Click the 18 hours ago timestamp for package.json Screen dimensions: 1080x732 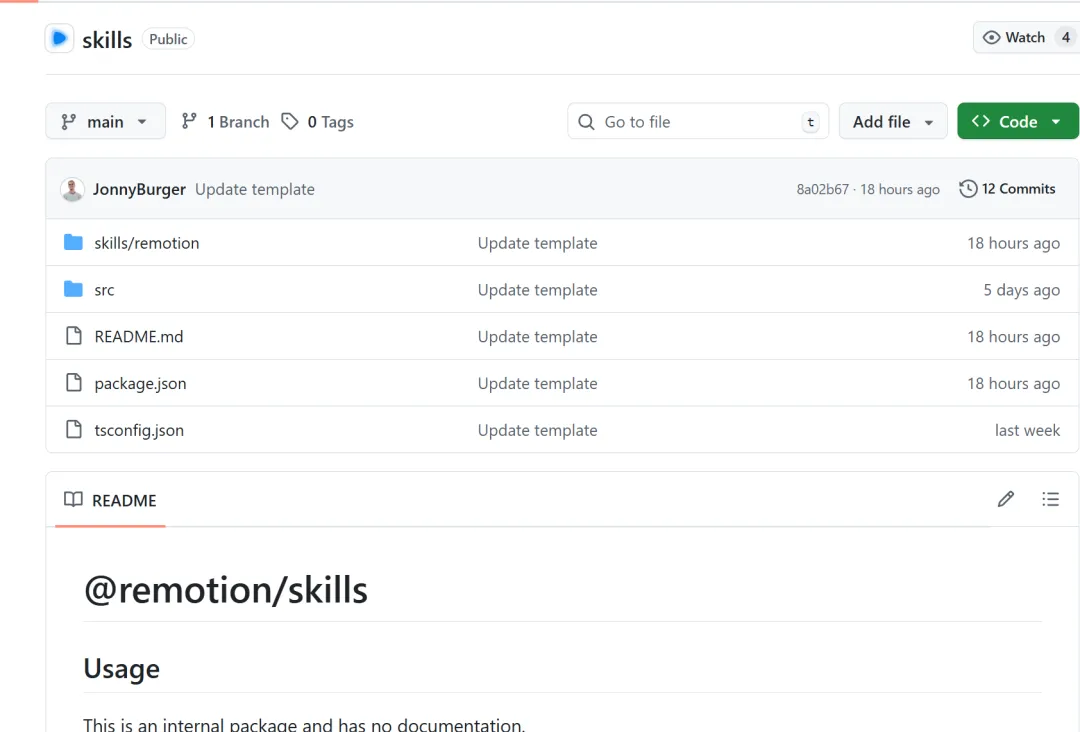[1013, 384]
